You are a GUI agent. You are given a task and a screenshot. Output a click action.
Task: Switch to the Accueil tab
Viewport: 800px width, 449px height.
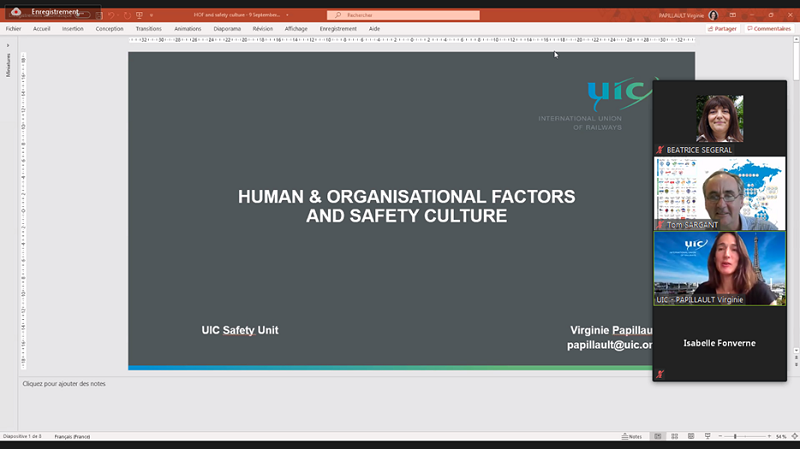point(41,29)
